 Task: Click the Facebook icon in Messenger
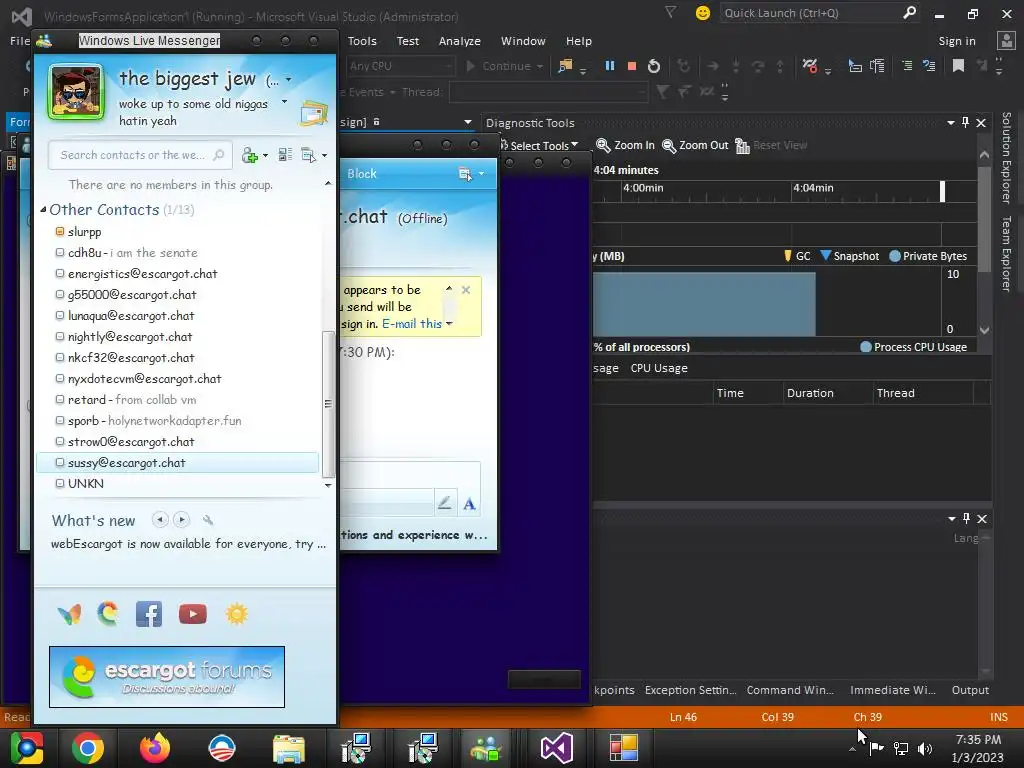(x=149, y=614)
